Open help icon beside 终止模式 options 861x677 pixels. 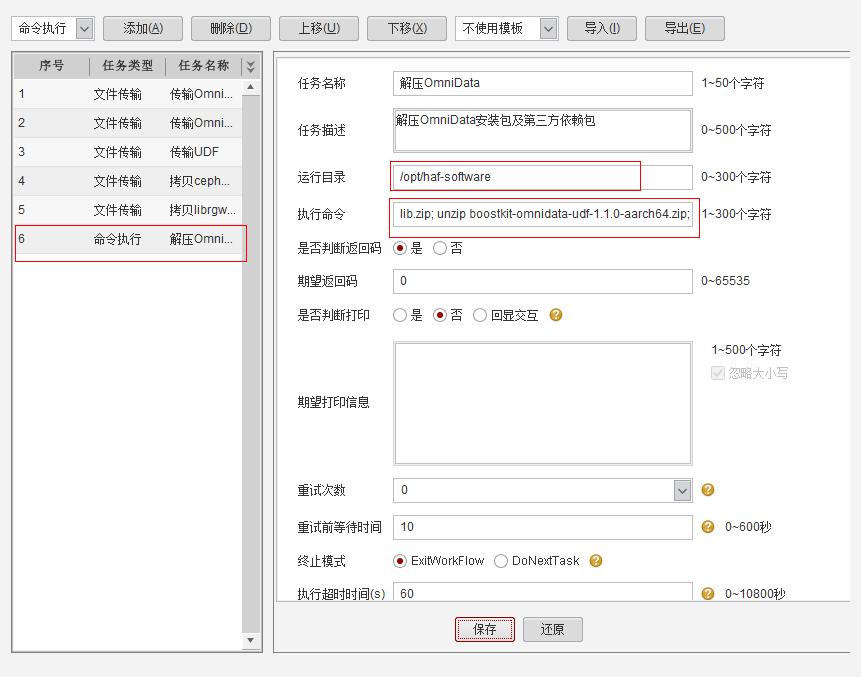596,561
